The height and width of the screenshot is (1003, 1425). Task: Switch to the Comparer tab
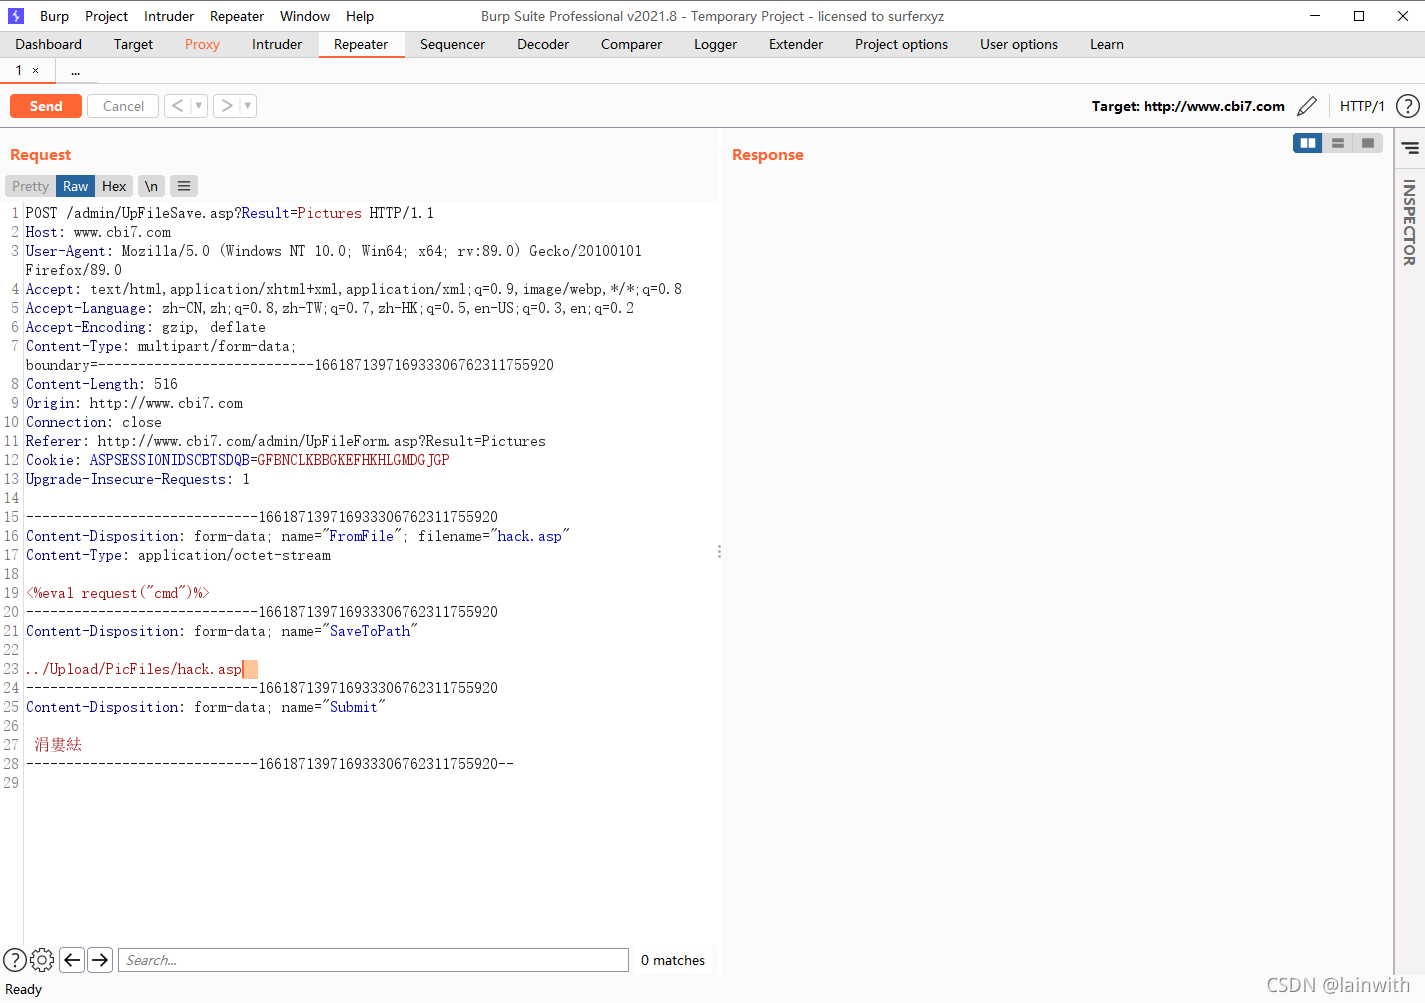point(631,44)
